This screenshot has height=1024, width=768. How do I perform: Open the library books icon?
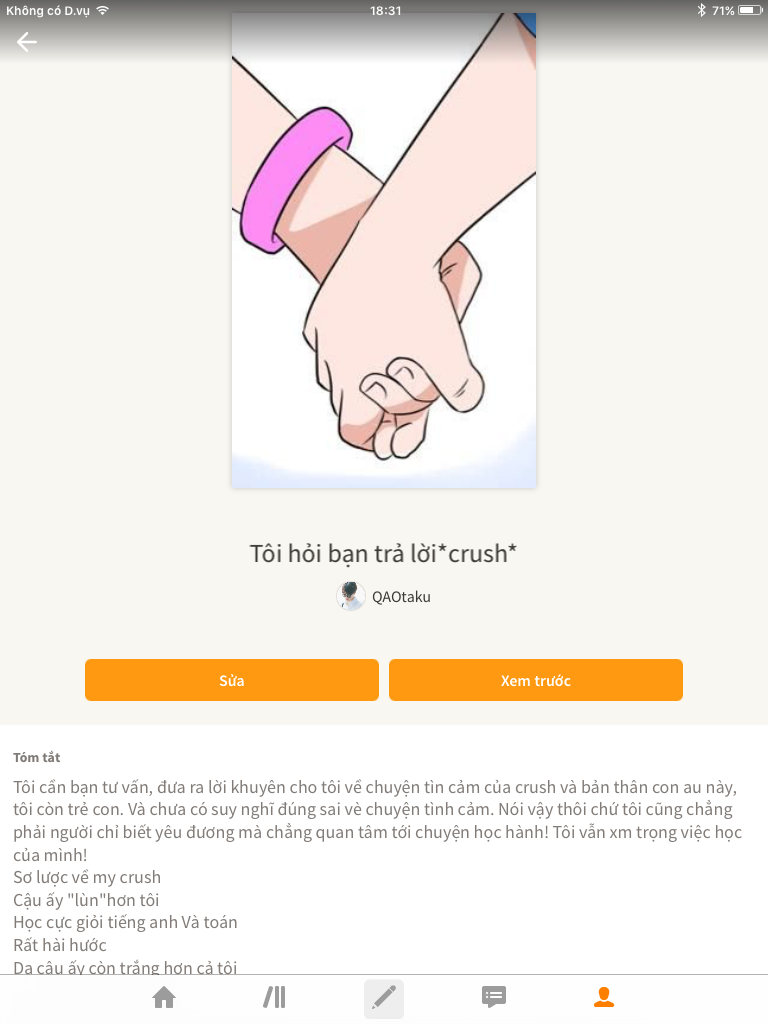(x=274, y=997)
